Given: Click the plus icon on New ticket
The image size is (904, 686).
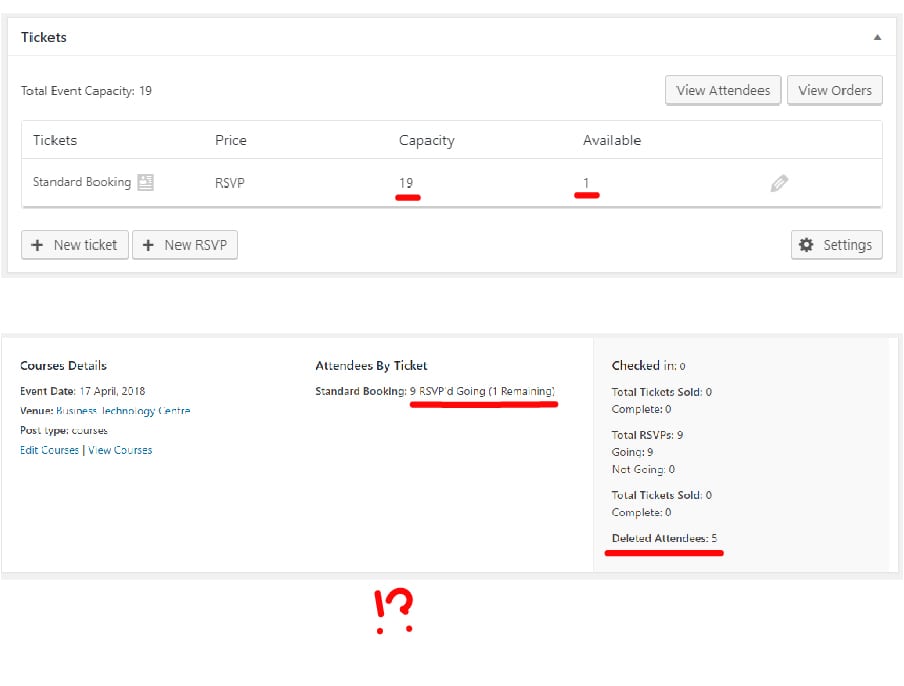Looking at the screenshot, I should point(37,245).
